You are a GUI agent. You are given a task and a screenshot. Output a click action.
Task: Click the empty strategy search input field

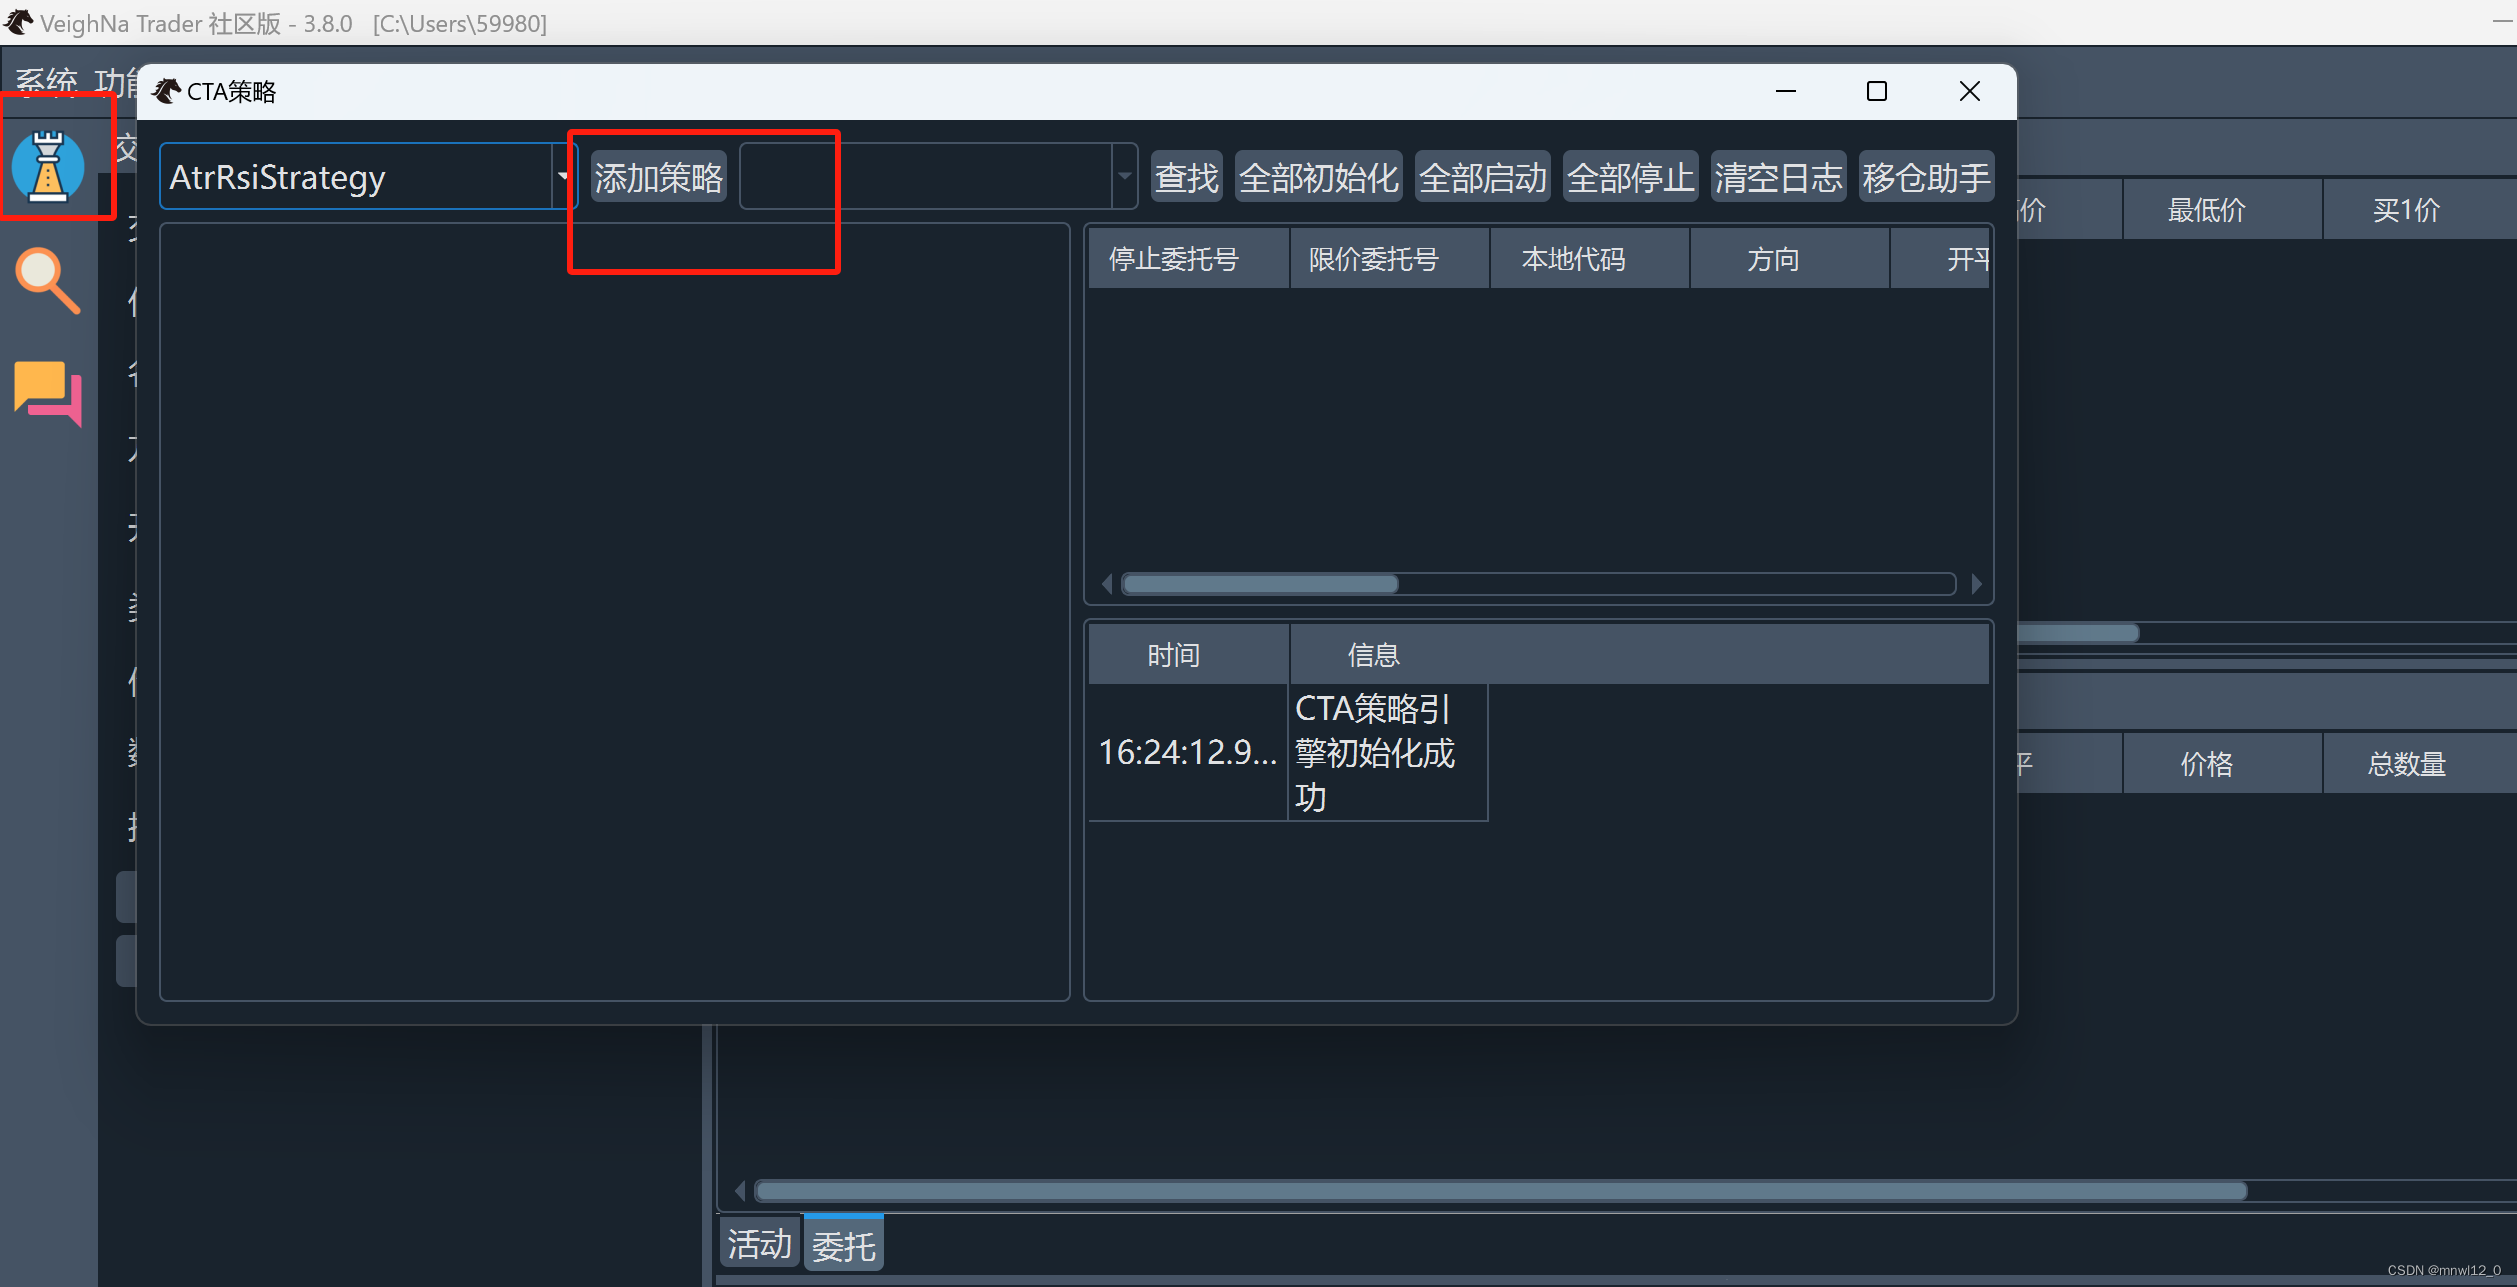point(925,177)
